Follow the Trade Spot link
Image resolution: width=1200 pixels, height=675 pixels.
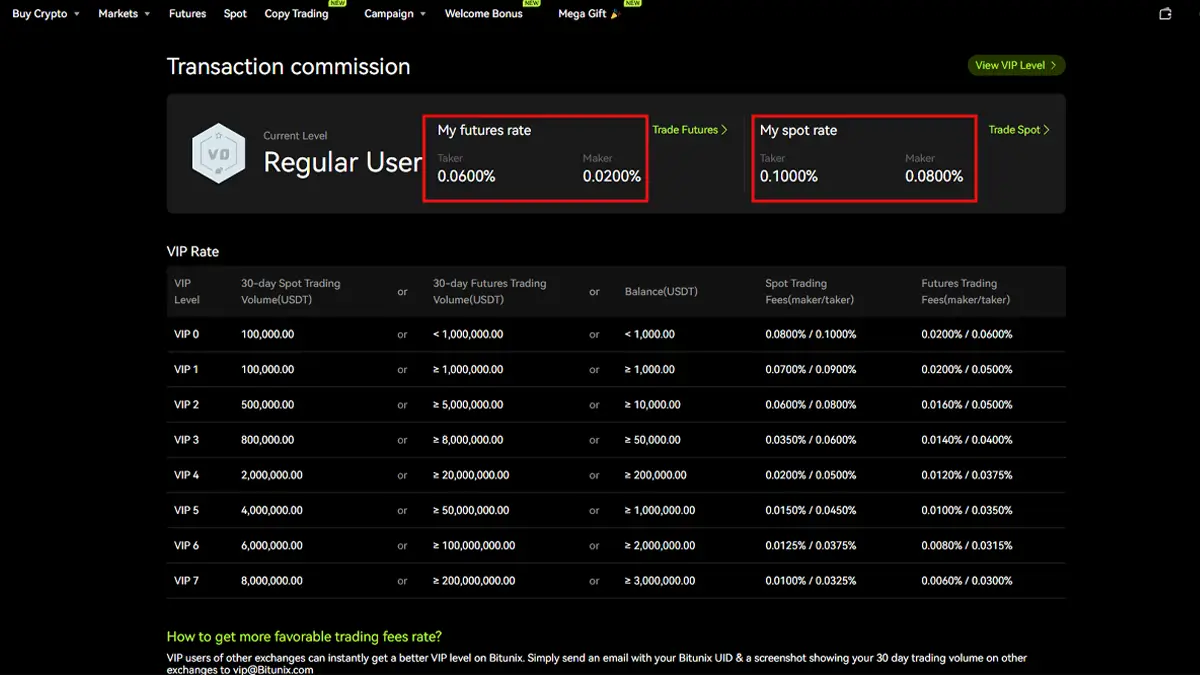point(1019,130)
